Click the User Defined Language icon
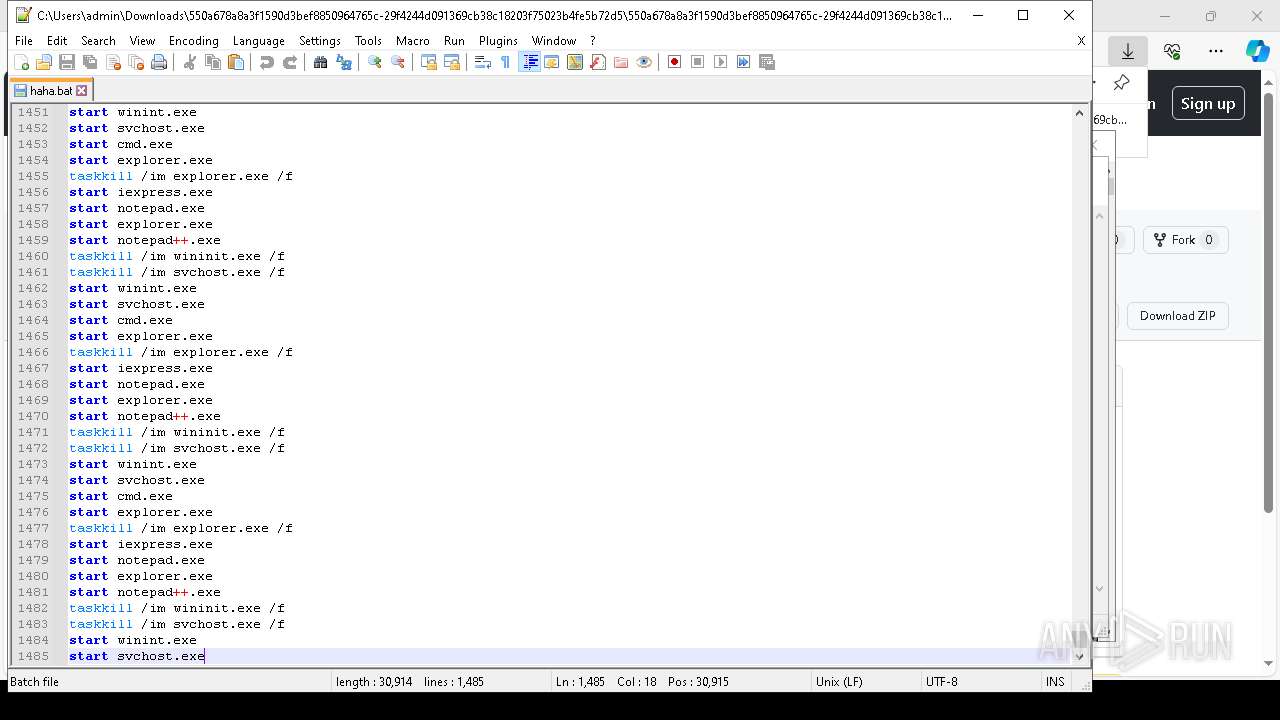The image size is (1280, 720). click(x=552, y=62)
